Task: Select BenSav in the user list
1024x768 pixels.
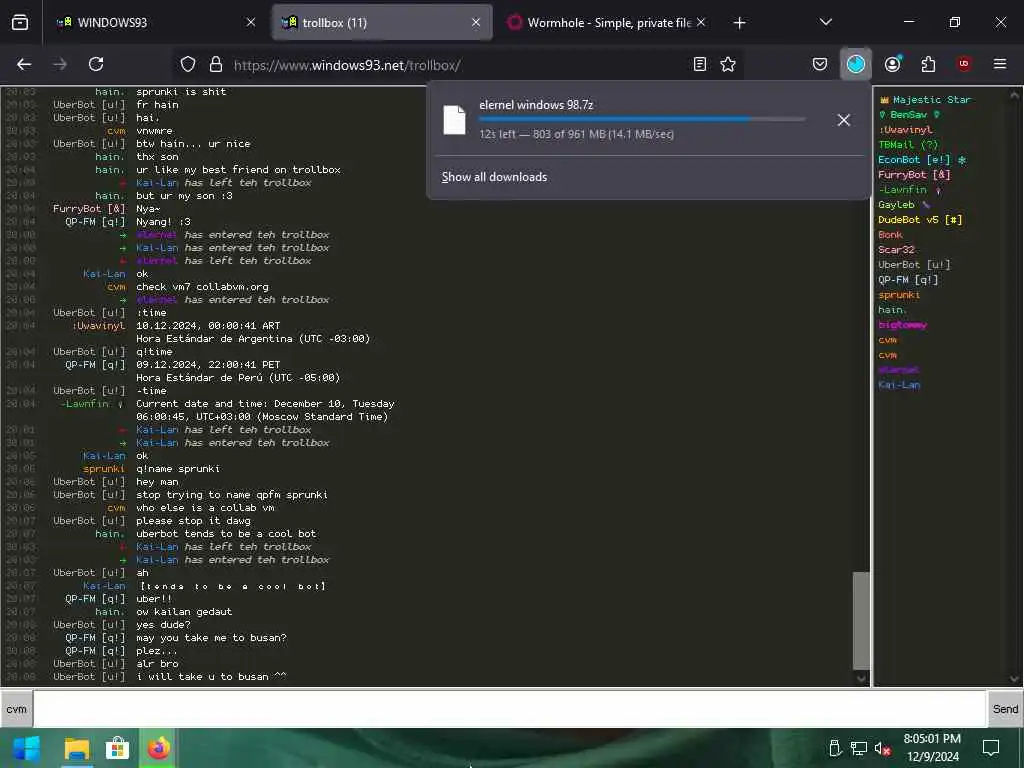Action: coord(908,115)
